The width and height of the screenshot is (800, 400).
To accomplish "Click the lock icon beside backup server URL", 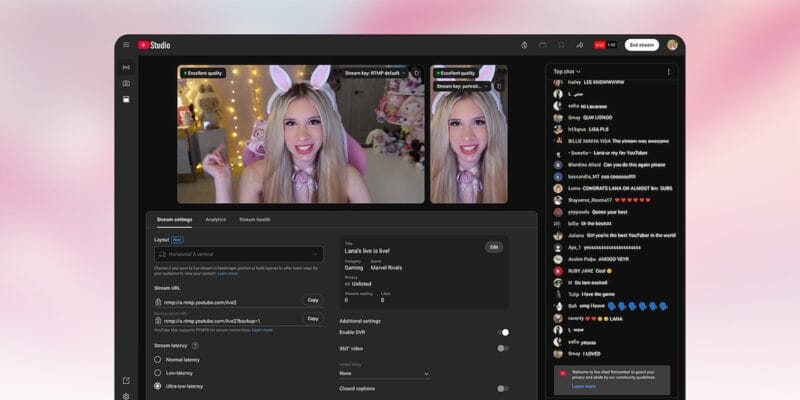I will (x=158, y=321).
